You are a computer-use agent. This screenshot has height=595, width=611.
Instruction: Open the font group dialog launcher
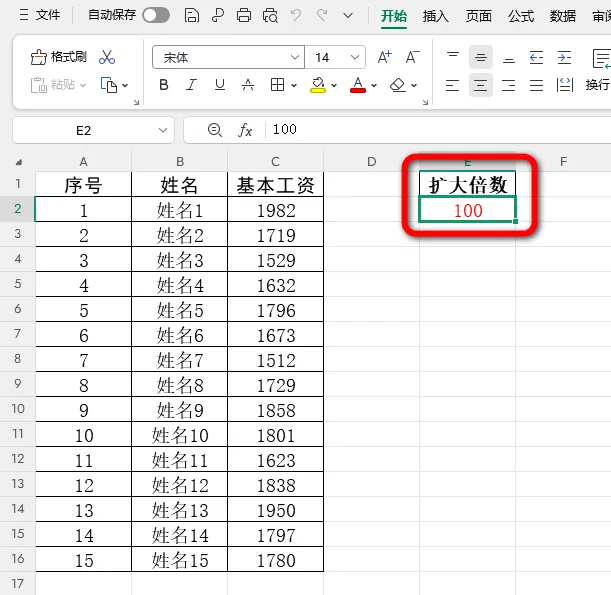pyautogui.click(x=425, y=102)
